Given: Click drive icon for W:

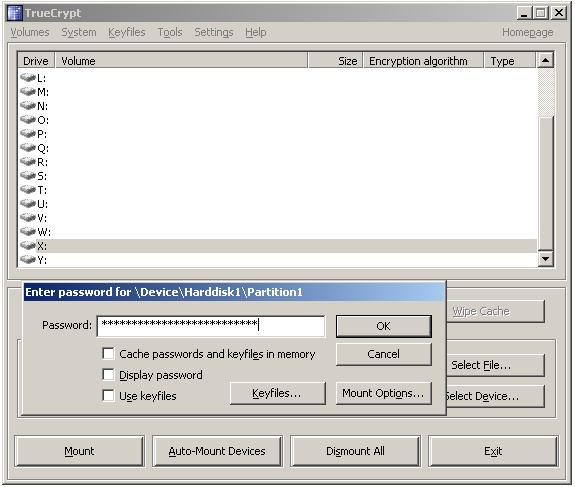Looking at the screenshot, I should [x=28, y=231].
